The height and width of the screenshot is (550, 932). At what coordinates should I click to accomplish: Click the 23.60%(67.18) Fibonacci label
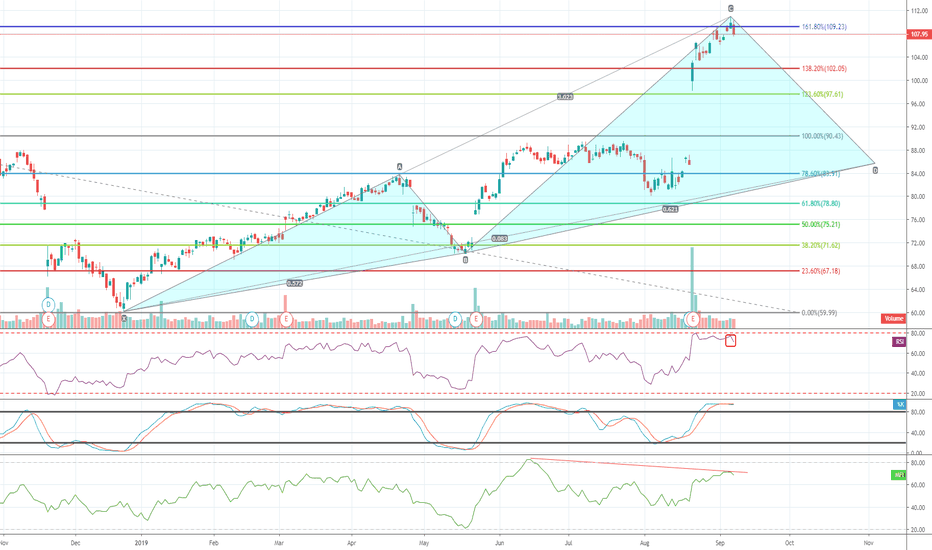pyautogui.click(x=821, y=271)
